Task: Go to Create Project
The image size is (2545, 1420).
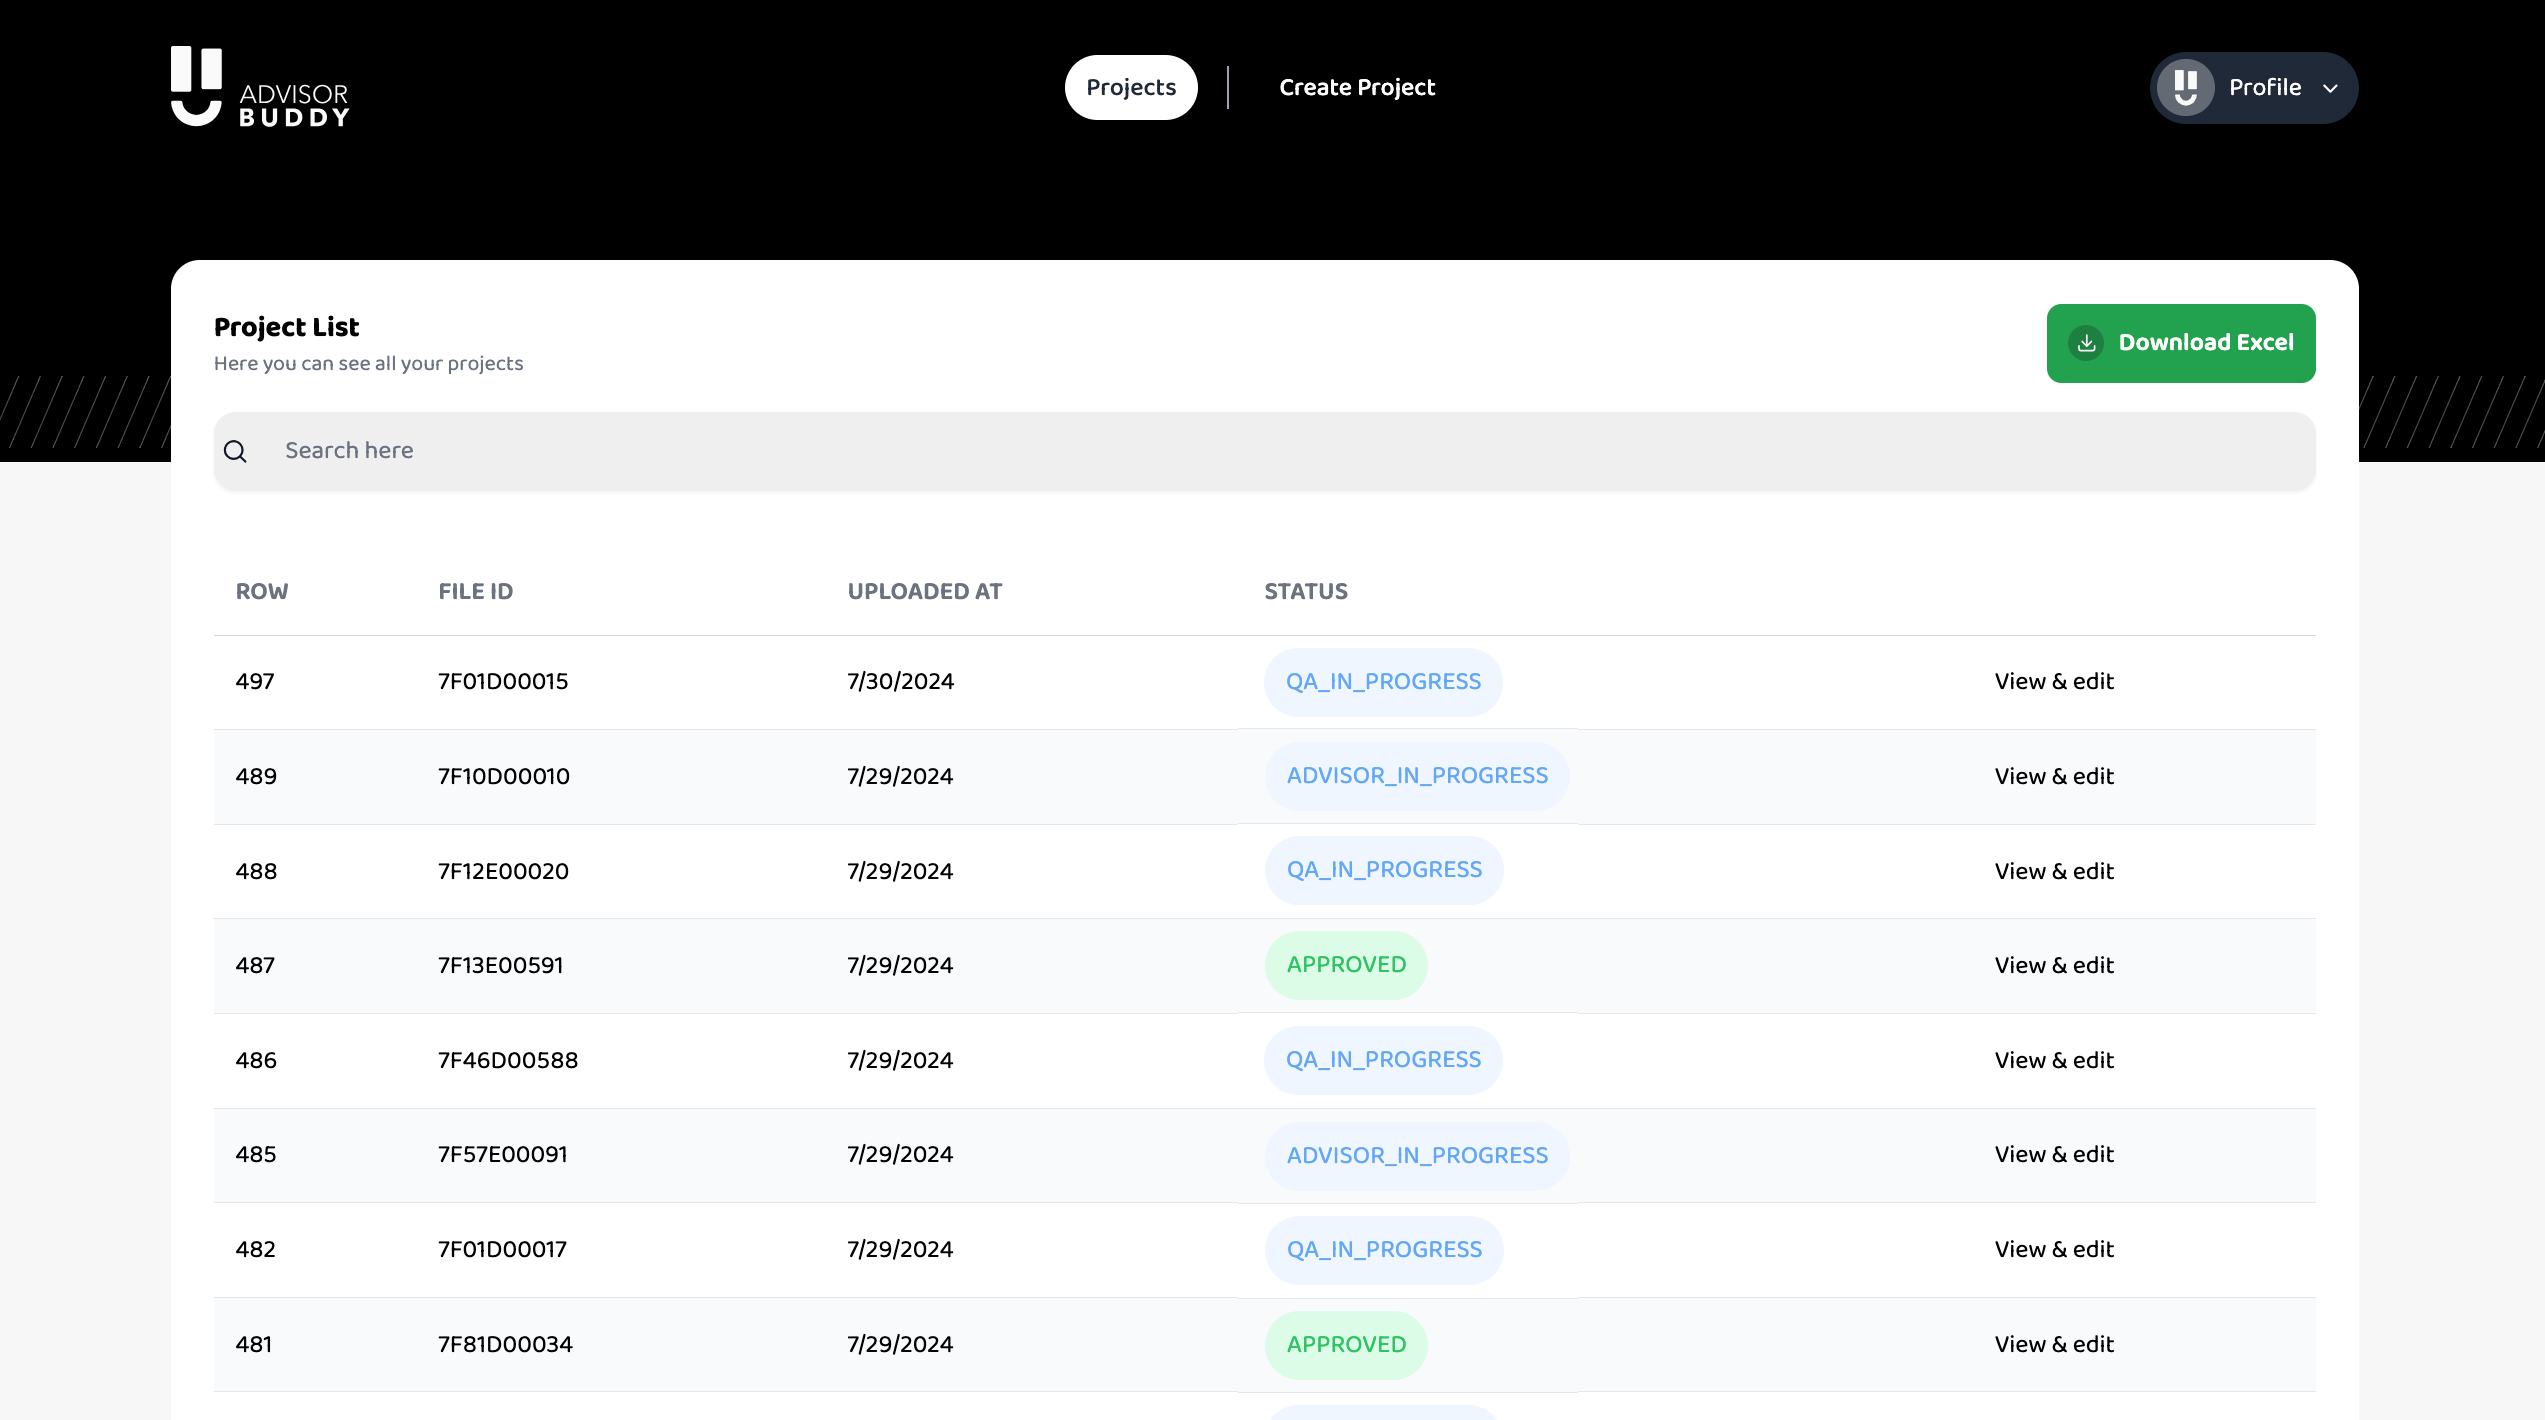Action: coord(1356,87)
